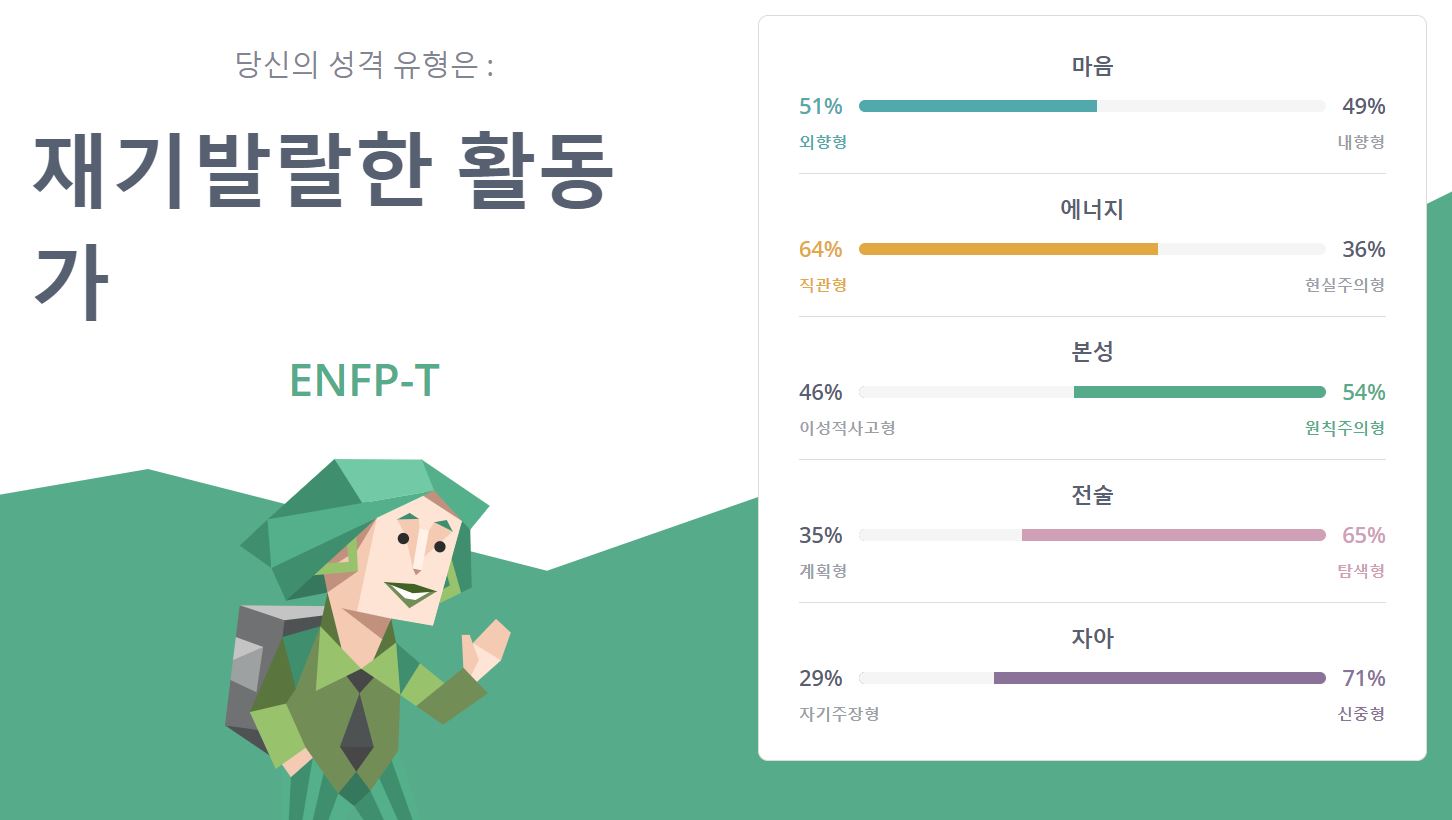1452x820 pixels.
Task: Select the 이성적사고형 label
Action: coord(847,428)
